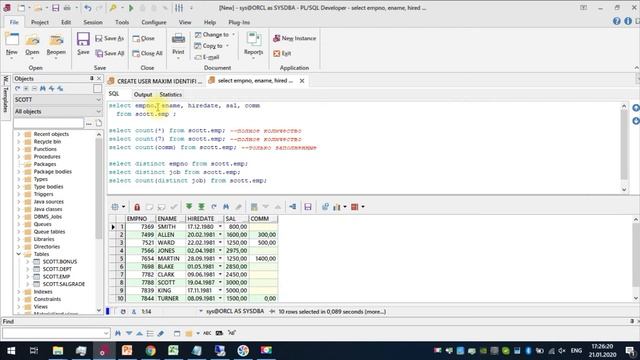
Task: Click the Save As button
Action: [109, 38]
